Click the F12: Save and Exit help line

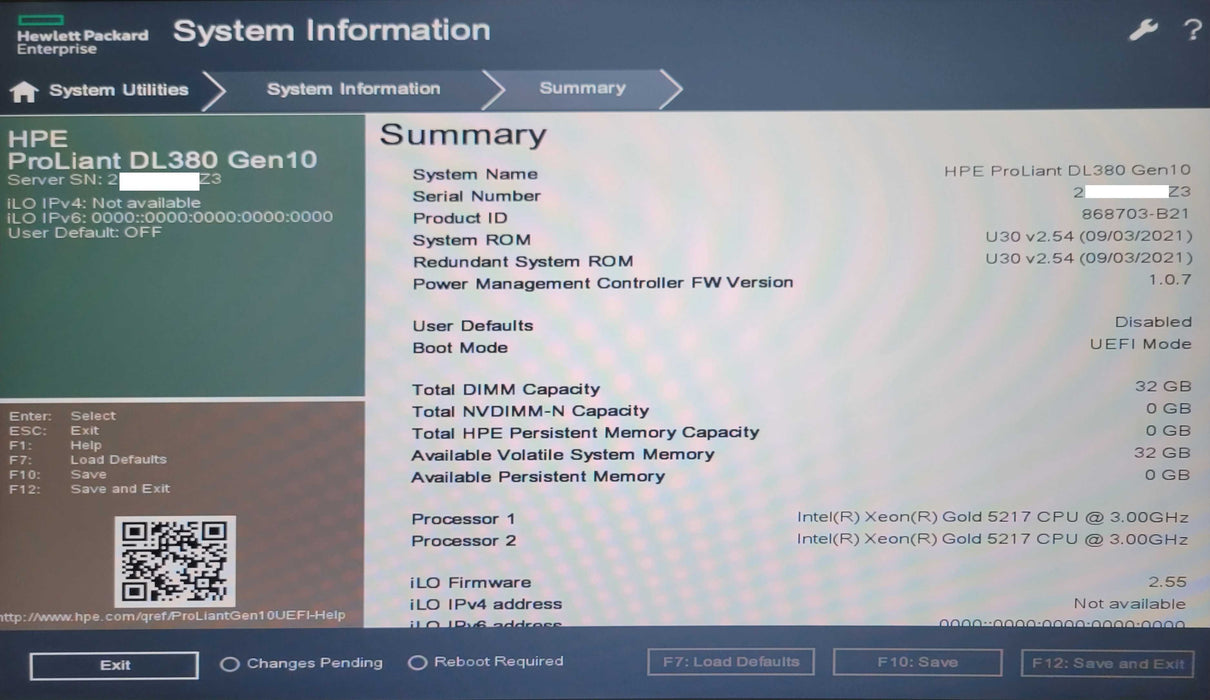click(x=90, y=489)
